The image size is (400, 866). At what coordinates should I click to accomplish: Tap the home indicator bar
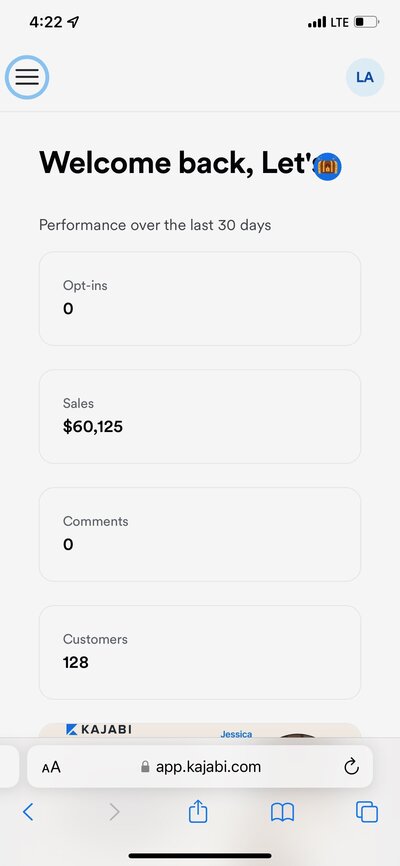200,856
